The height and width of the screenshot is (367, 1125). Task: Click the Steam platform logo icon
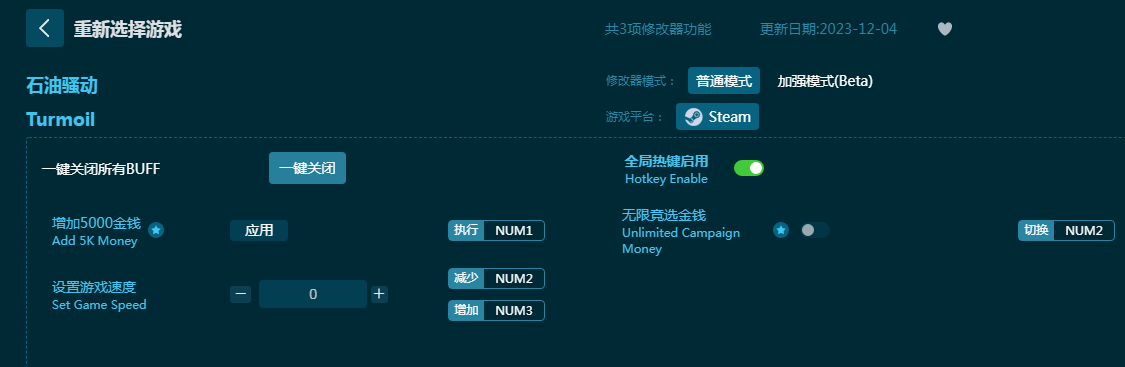coord(693,117)
